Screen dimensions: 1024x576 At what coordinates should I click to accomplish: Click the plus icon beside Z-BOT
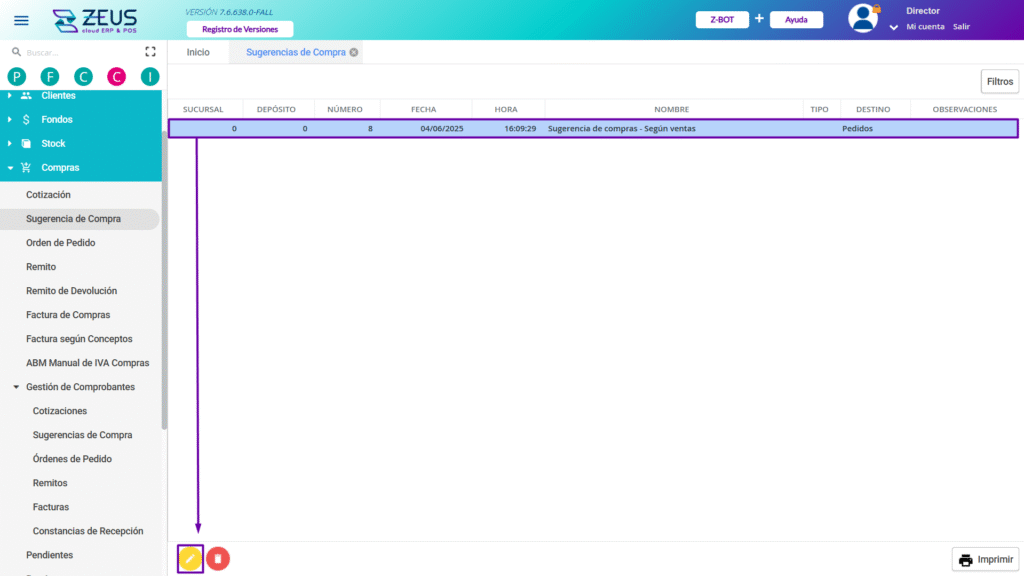(759, 19)
